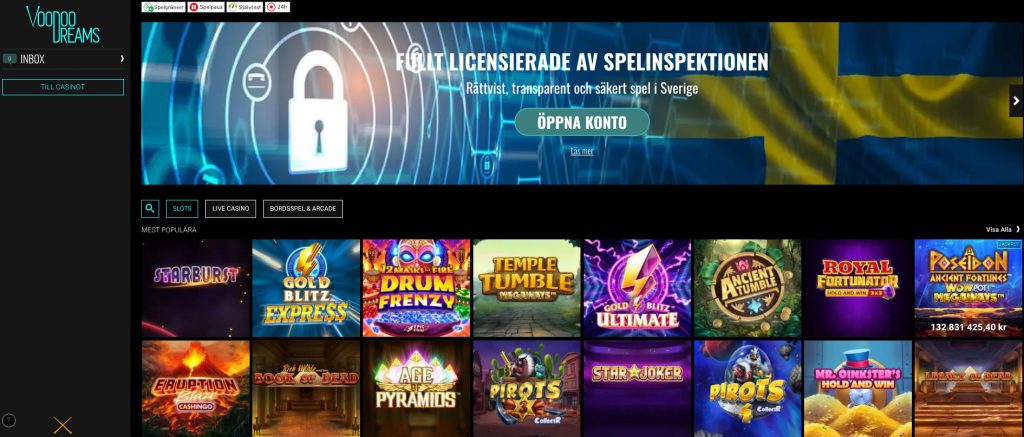Open the help question mark icon
1024x437 pixels.
click(9, 421)
